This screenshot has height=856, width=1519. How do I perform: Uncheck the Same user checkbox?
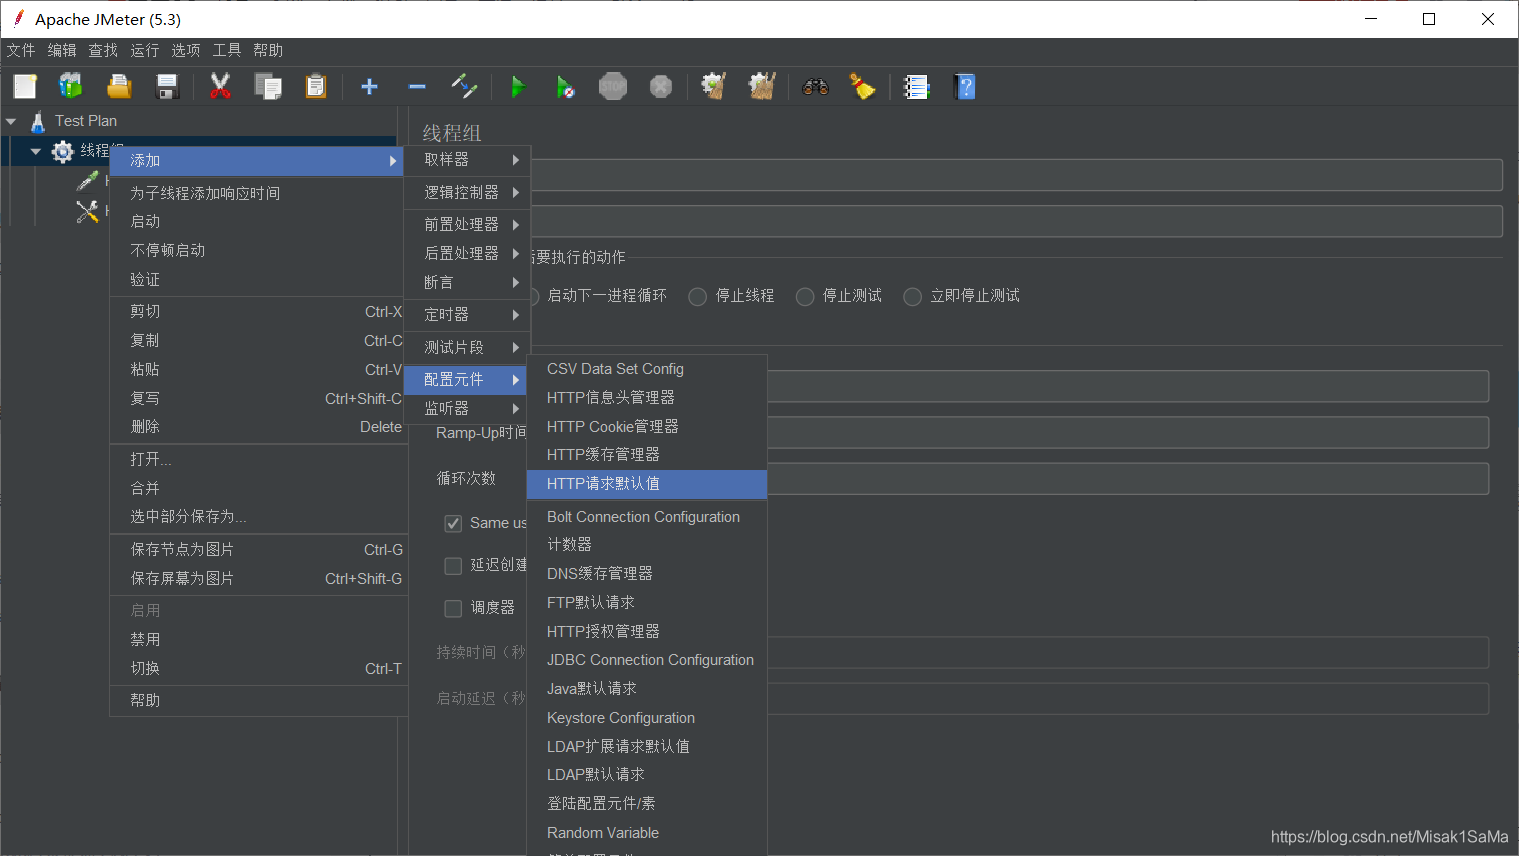[x=453, y=522]
